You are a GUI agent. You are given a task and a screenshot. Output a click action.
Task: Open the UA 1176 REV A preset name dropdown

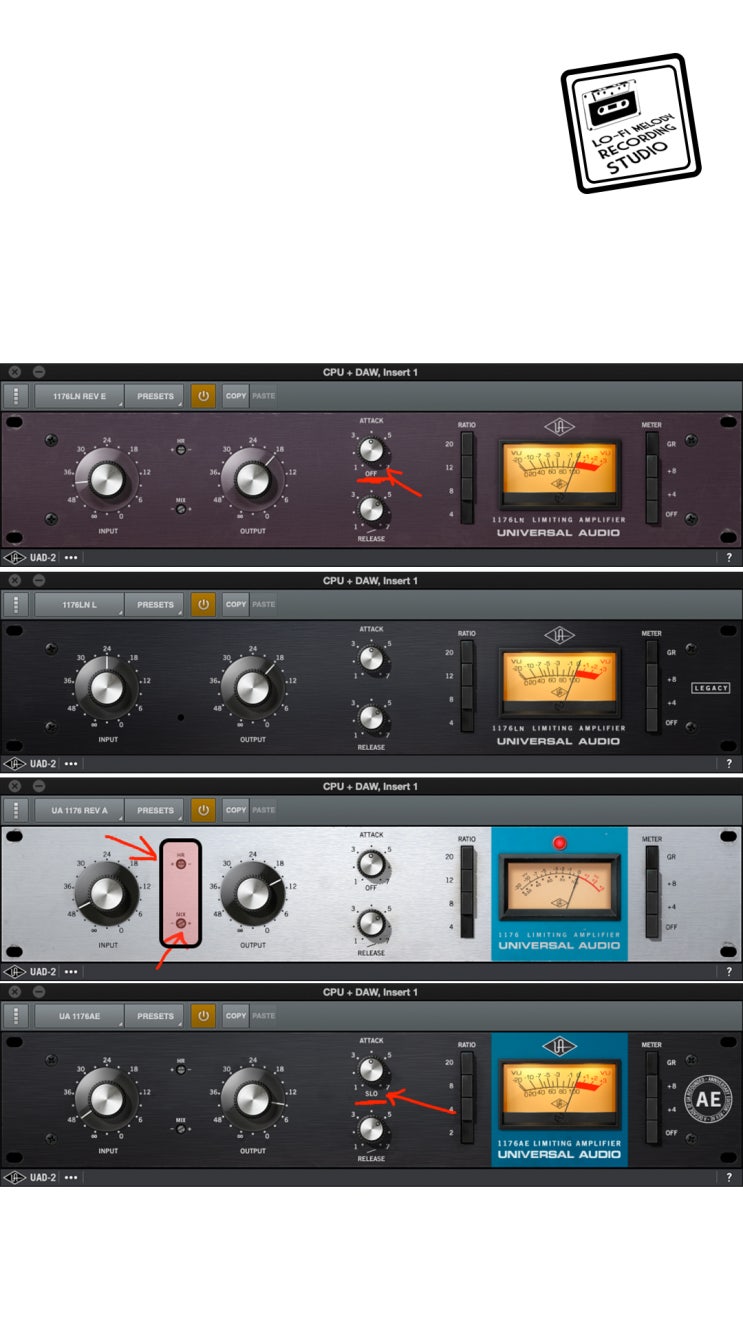pos(79,810)
